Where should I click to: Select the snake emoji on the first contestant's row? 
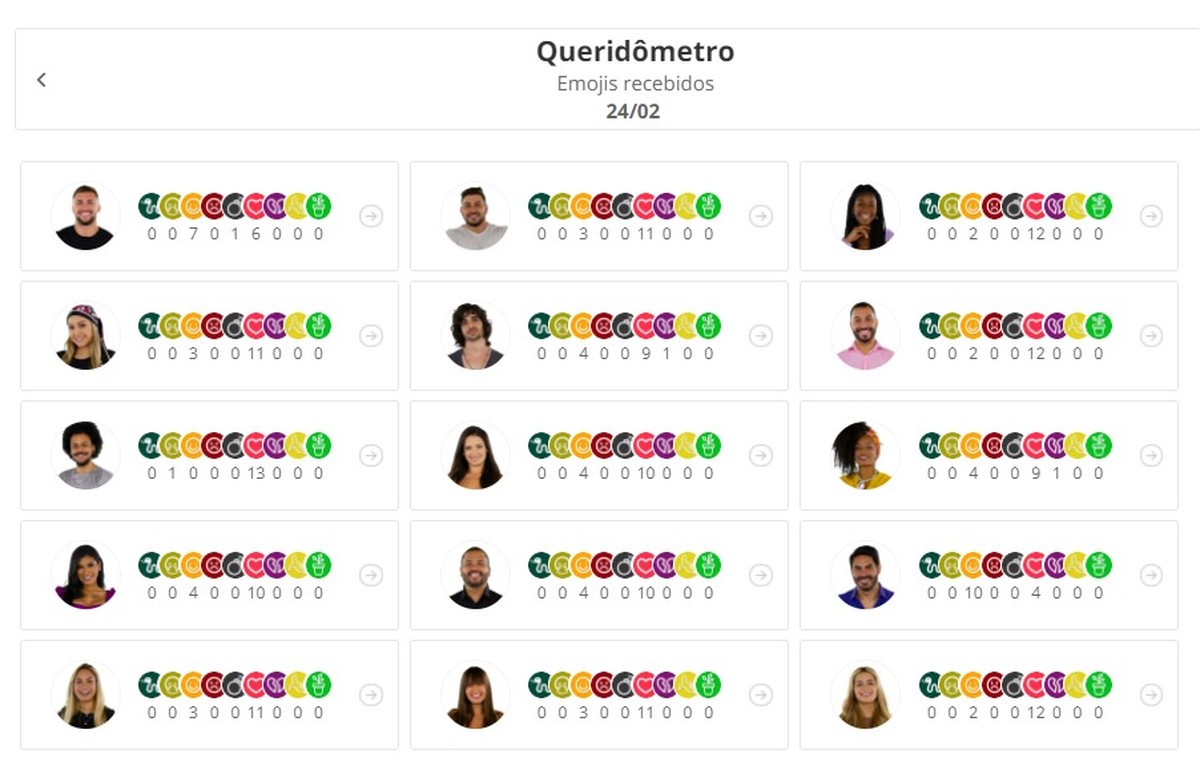151,207
